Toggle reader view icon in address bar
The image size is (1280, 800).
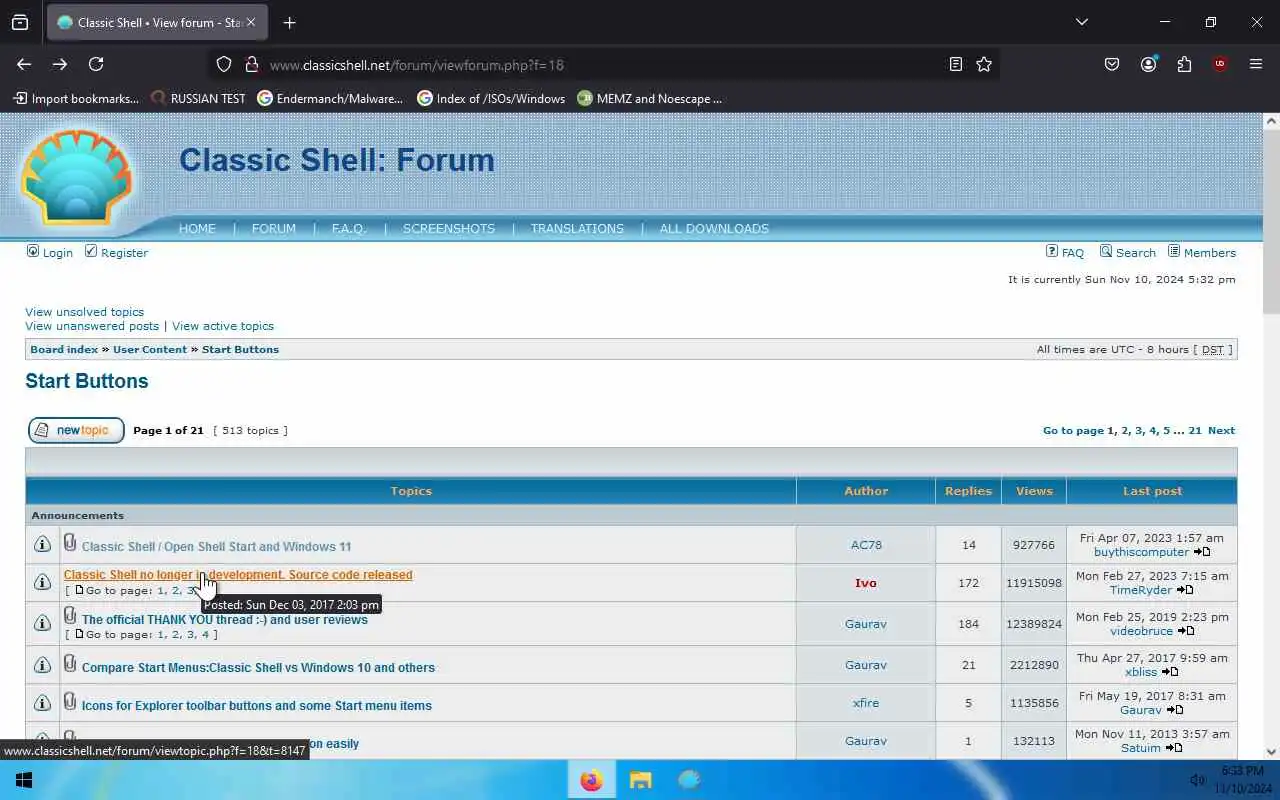pos(956,64)
